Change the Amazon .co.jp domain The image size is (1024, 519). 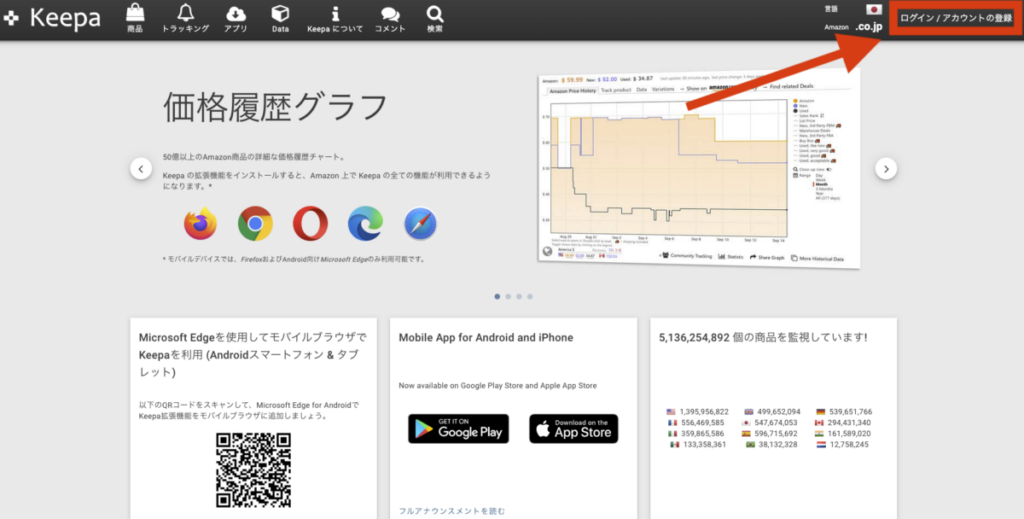pyautogui.click(x=869, y=27)
